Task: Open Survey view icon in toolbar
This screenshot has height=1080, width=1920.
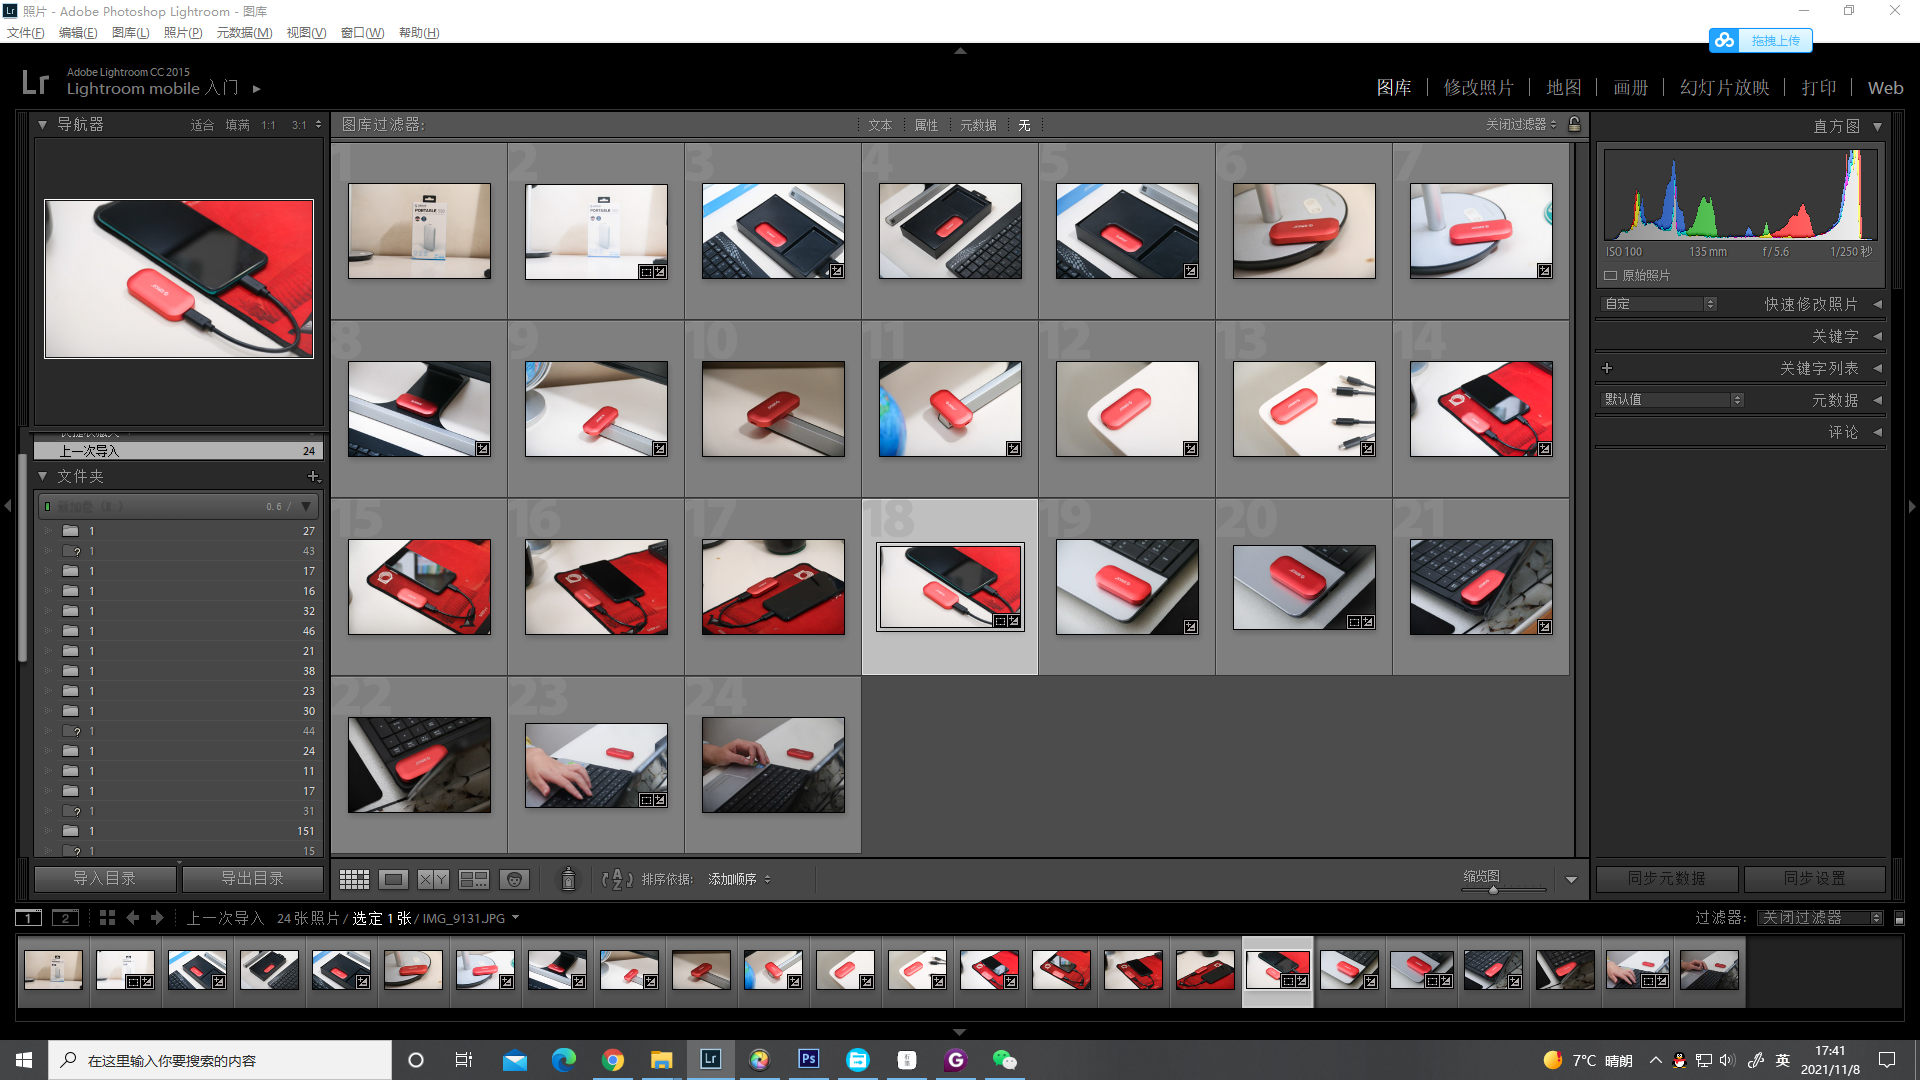Action: pyautogui.click(x=473, y=879)
